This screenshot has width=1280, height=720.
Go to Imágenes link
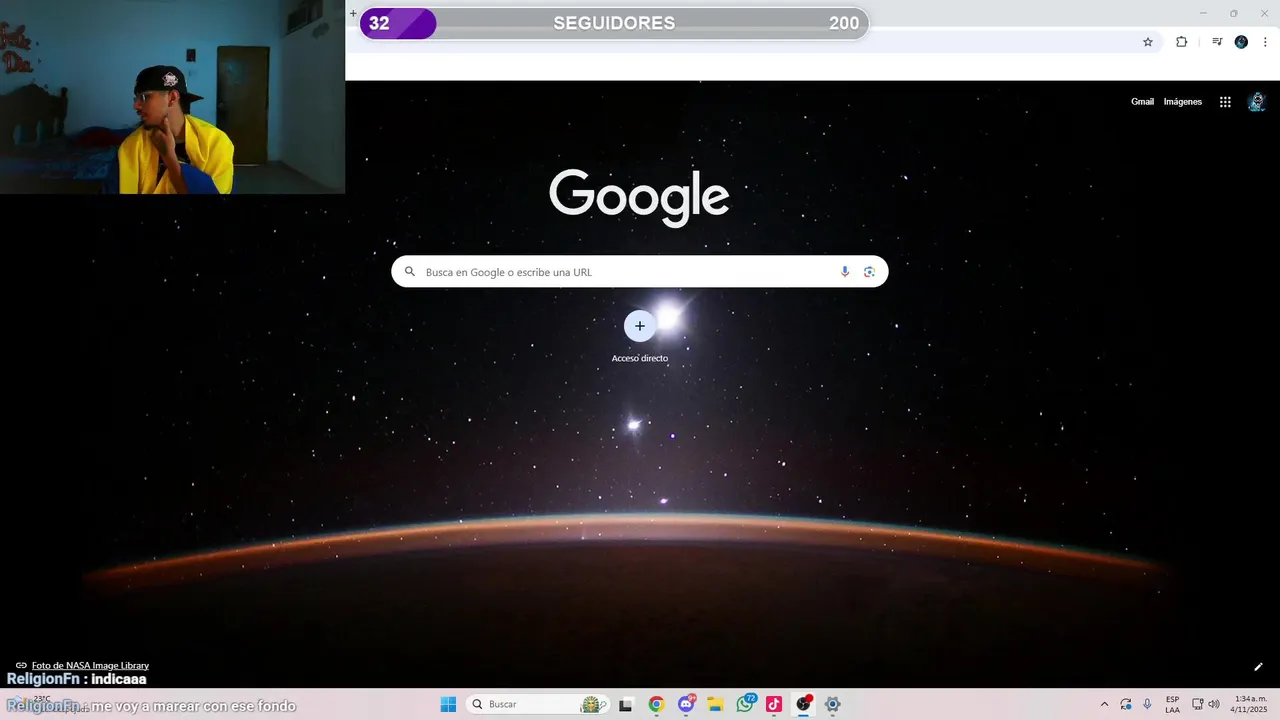pos(1183,102)
